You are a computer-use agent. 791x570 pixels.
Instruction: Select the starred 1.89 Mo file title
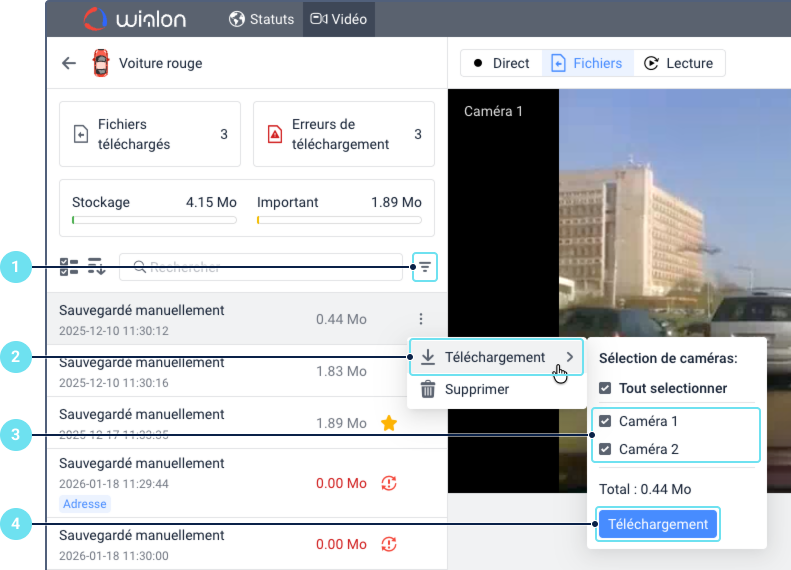pos(142,414)
